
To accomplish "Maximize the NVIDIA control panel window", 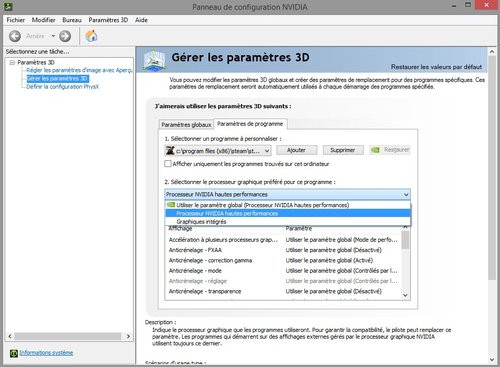I will pyautogui.click(x=468, y=5).
